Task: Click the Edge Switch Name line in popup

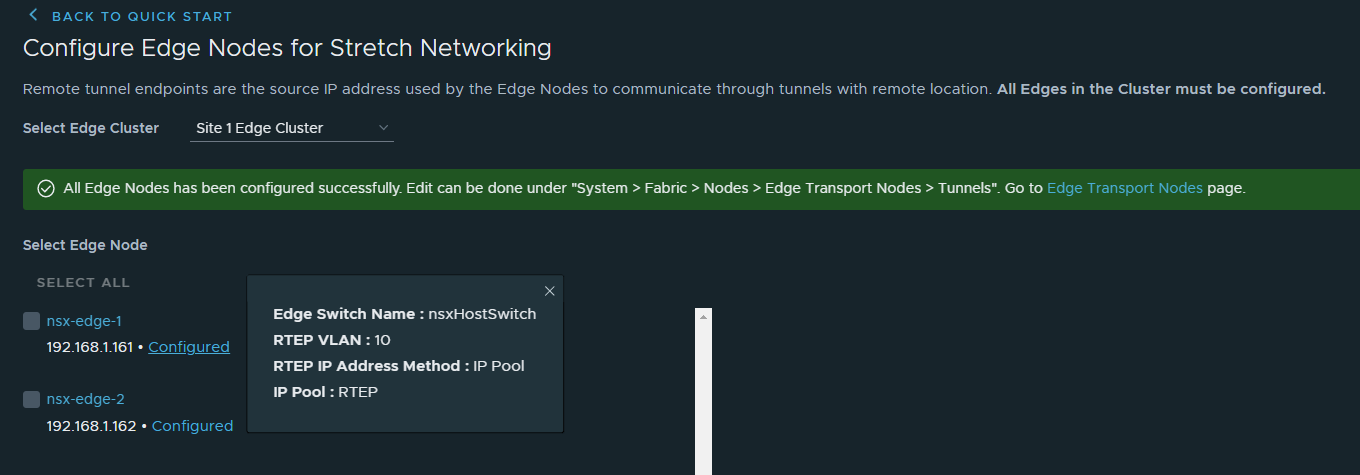Action: [405, 314]
